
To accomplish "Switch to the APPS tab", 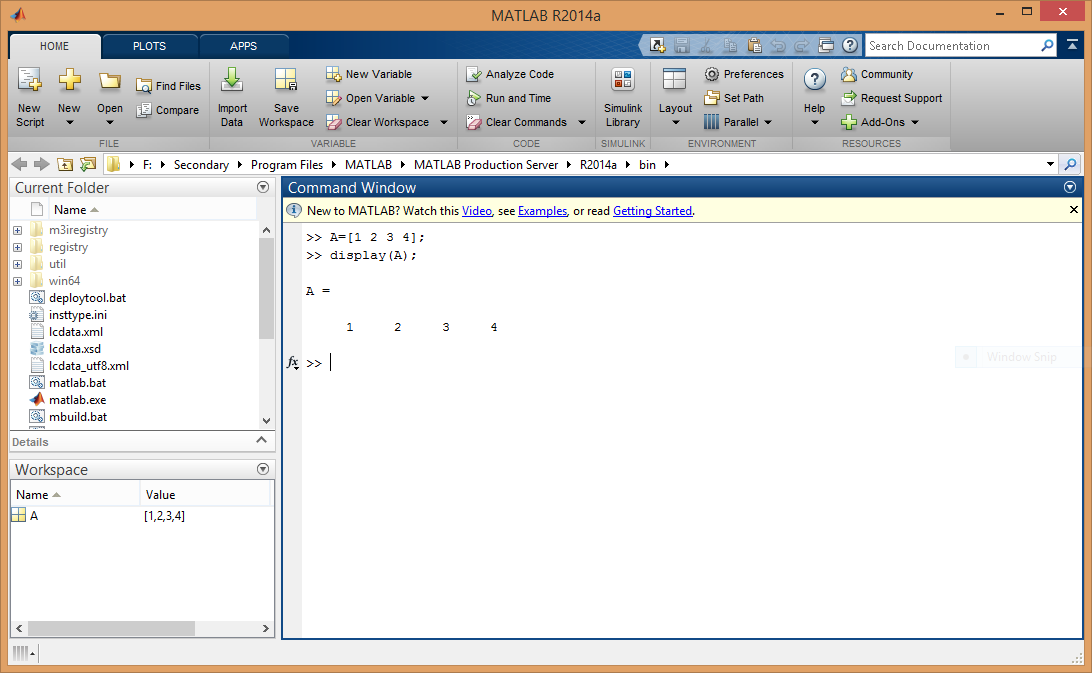I will [244, 46].
